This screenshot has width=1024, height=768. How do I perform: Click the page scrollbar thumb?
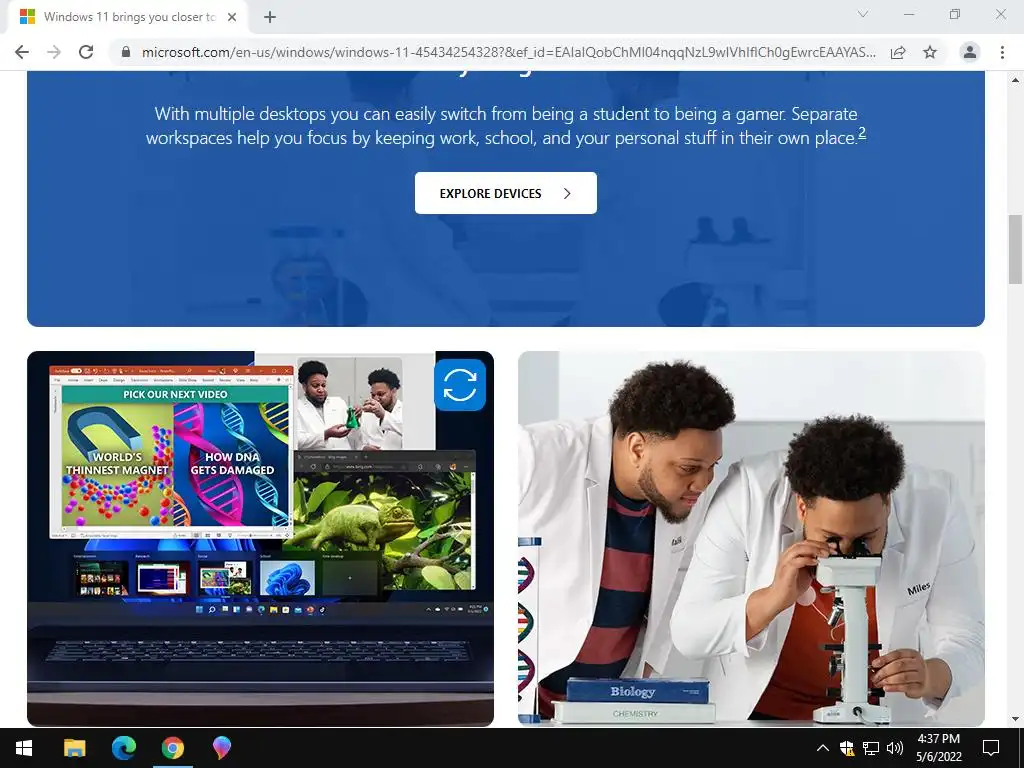(1015, 249)
